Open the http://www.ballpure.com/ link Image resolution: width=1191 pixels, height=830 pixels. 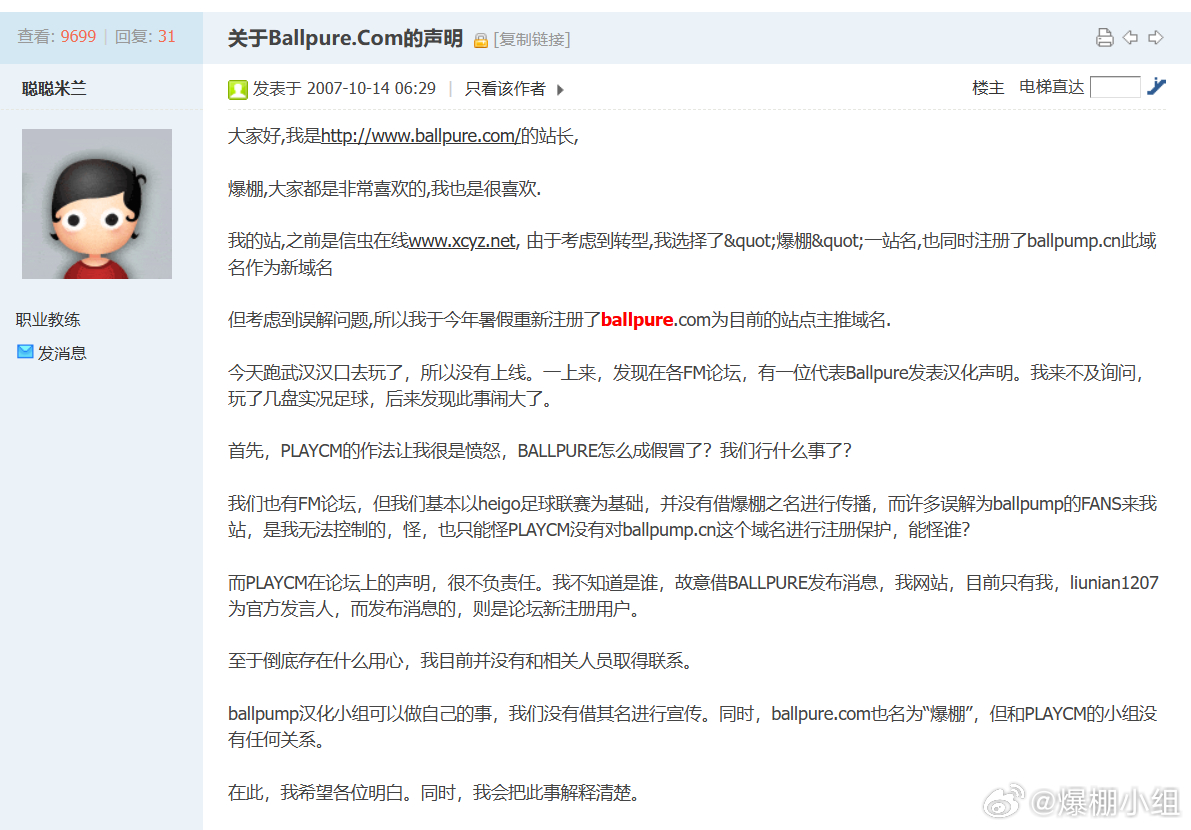point(421,136)
